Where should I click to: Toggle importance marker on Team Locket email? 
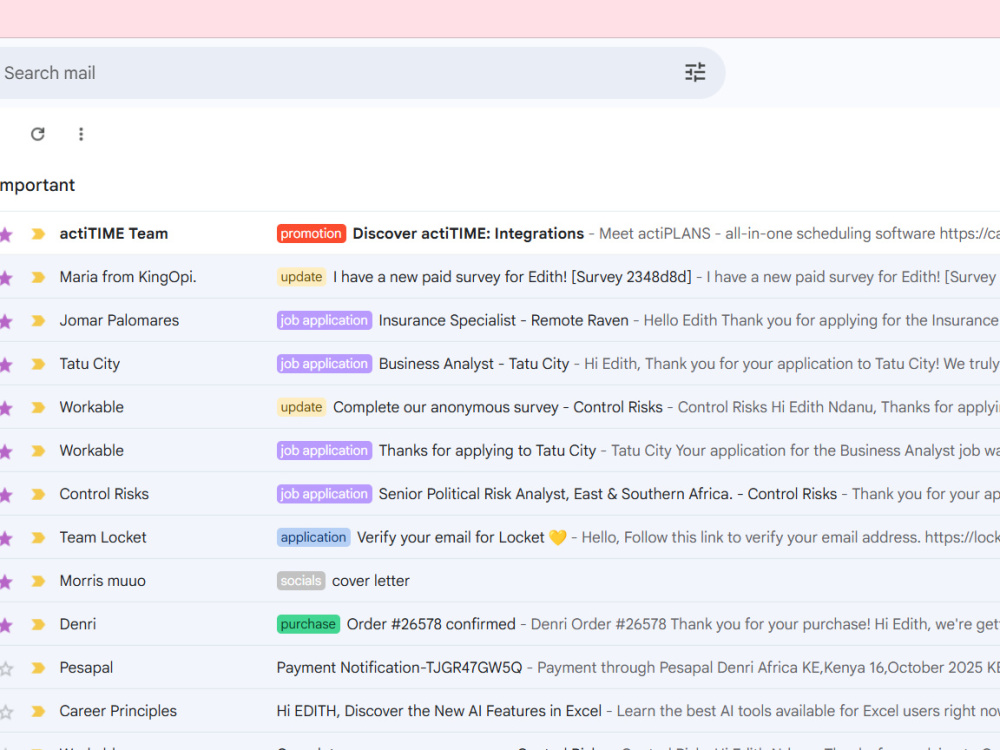[38, 538]
